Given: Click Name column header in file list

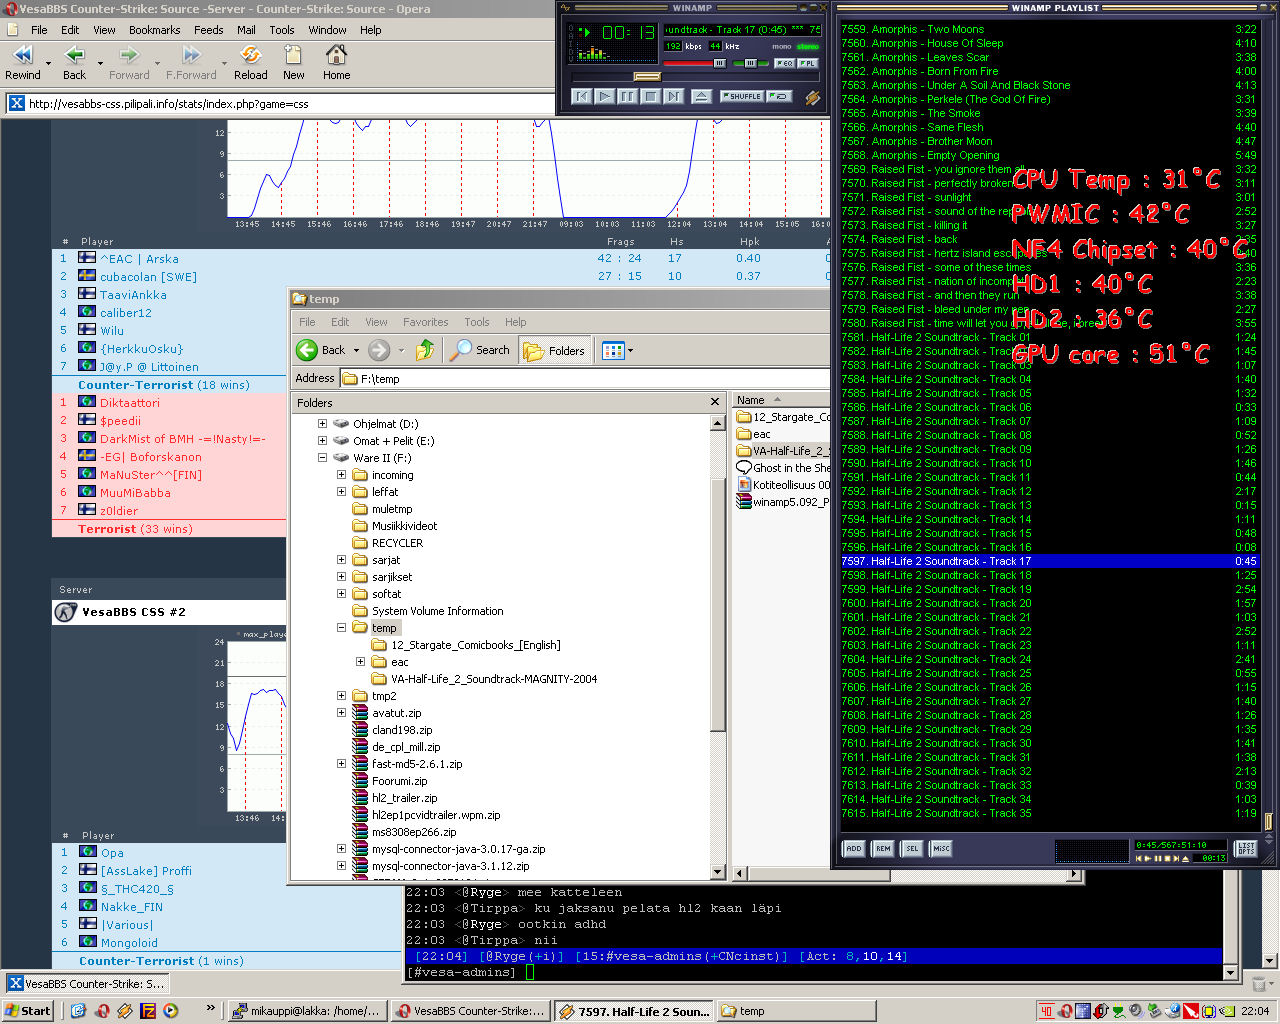Looking at the screenshot, I should click(x=782, y=400).
